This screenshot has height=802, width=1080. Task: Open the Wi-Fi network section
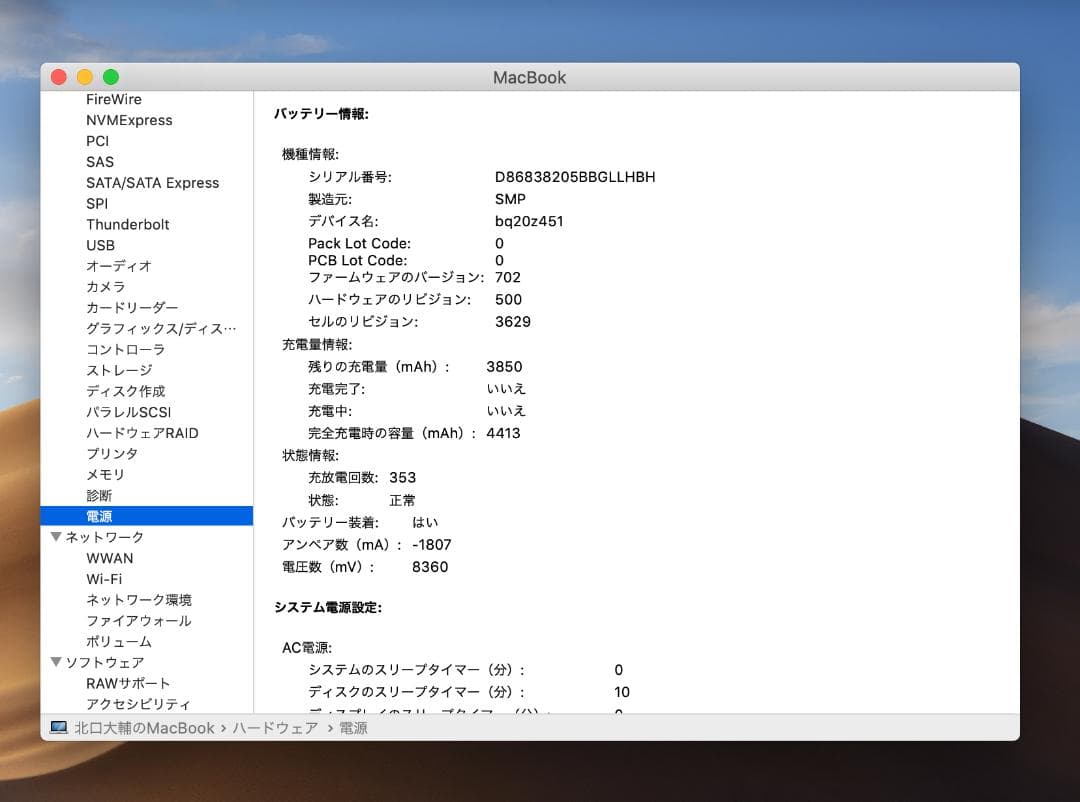[x=103, y=578]
